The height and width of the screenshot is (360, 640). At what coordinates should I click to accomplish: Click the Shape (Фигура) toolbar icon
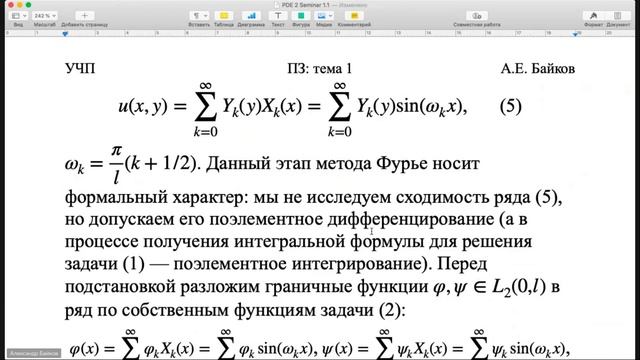(x=301, y=16)
